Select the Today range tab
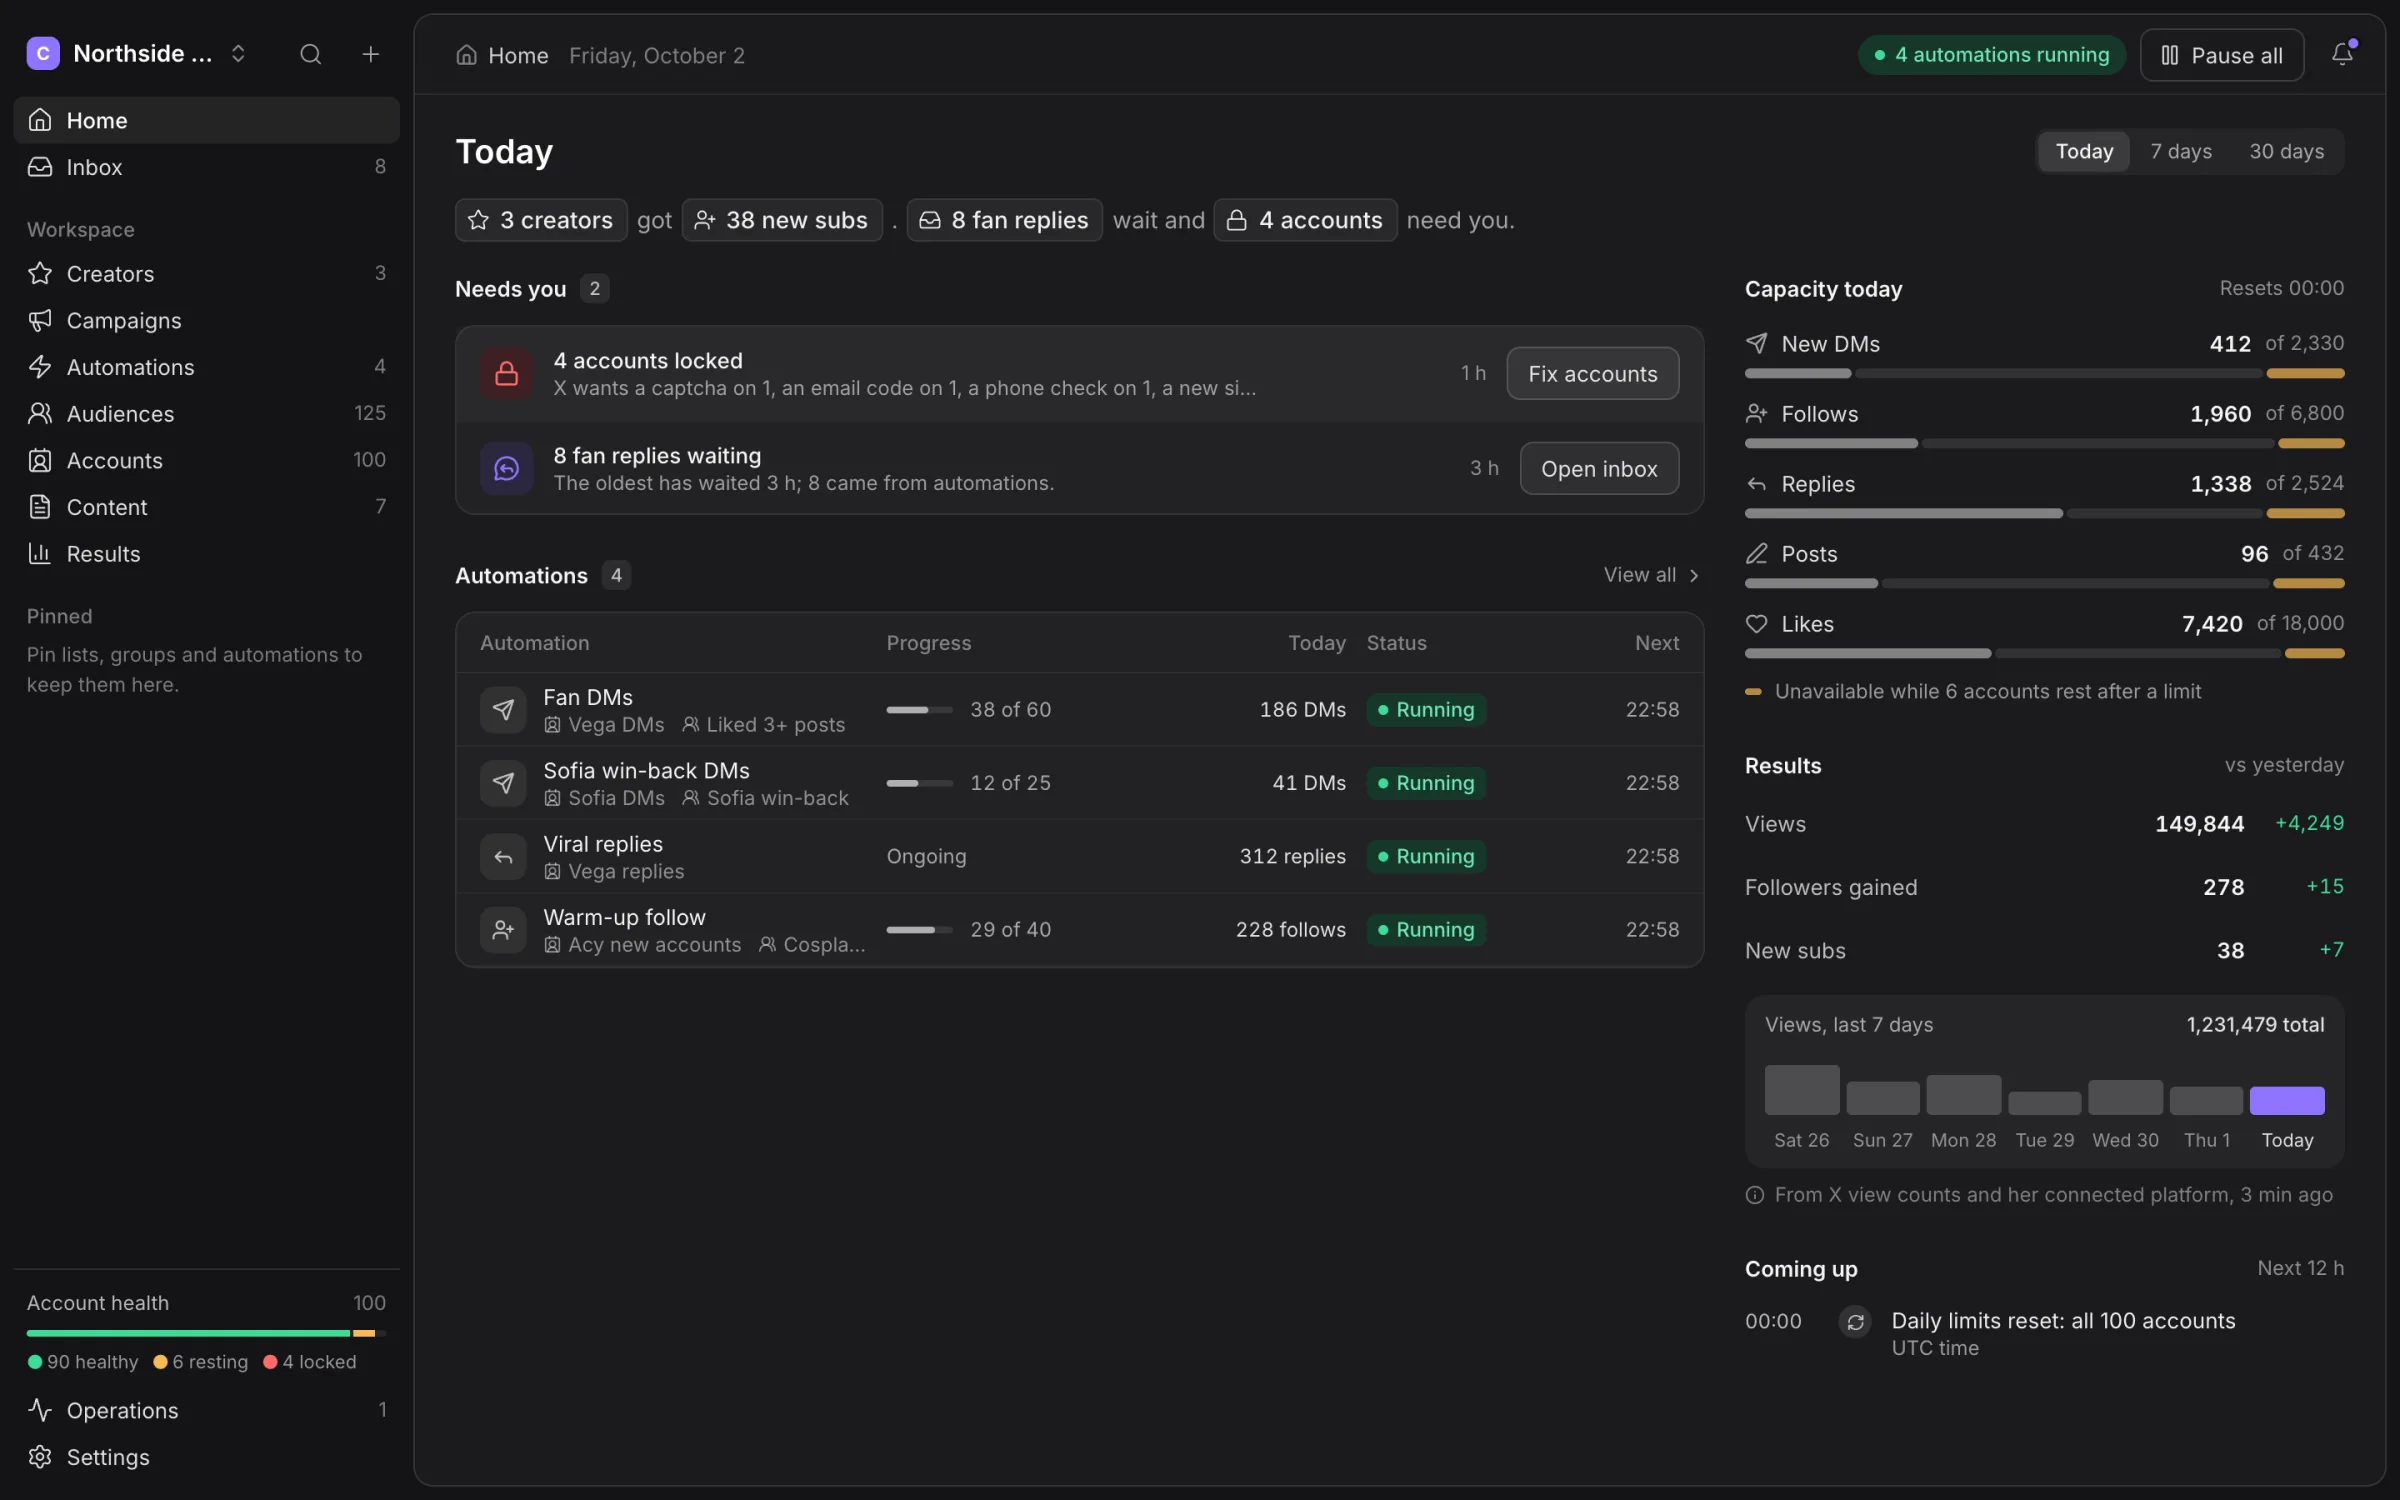Viewport: 2400px width, 1500px height. [2084, 151]
